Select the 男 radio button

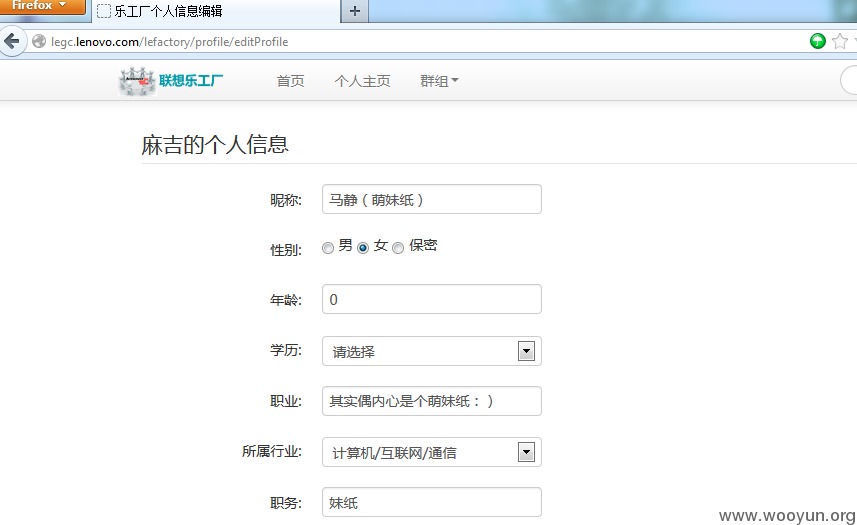327,248
